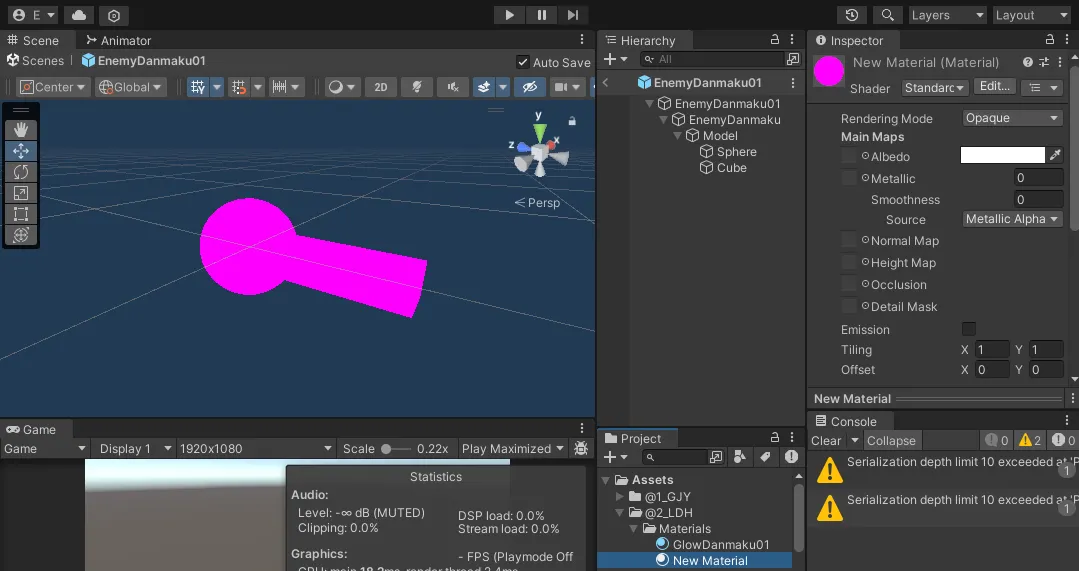
Task: Switch to the Console tab
Action: click(845, 421)
